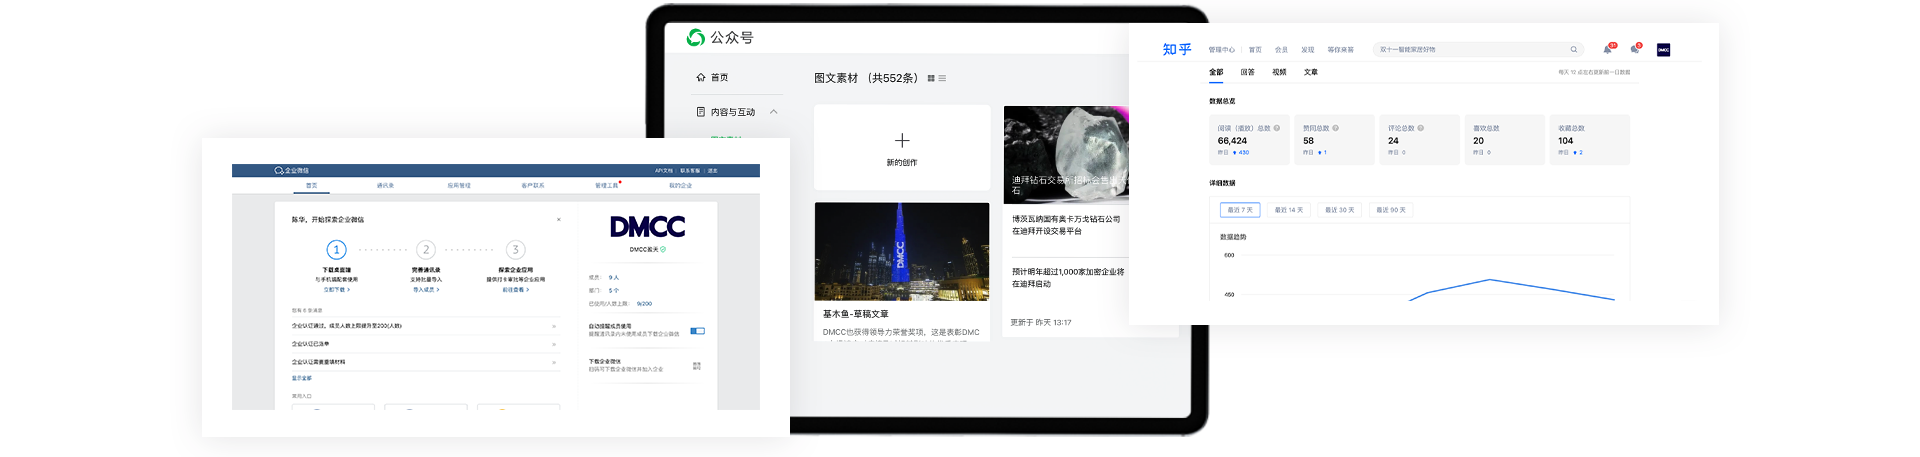Click the 基木鱼-草稿文章 title
This screenshot has height=457, width=1920.
point(856,314)
